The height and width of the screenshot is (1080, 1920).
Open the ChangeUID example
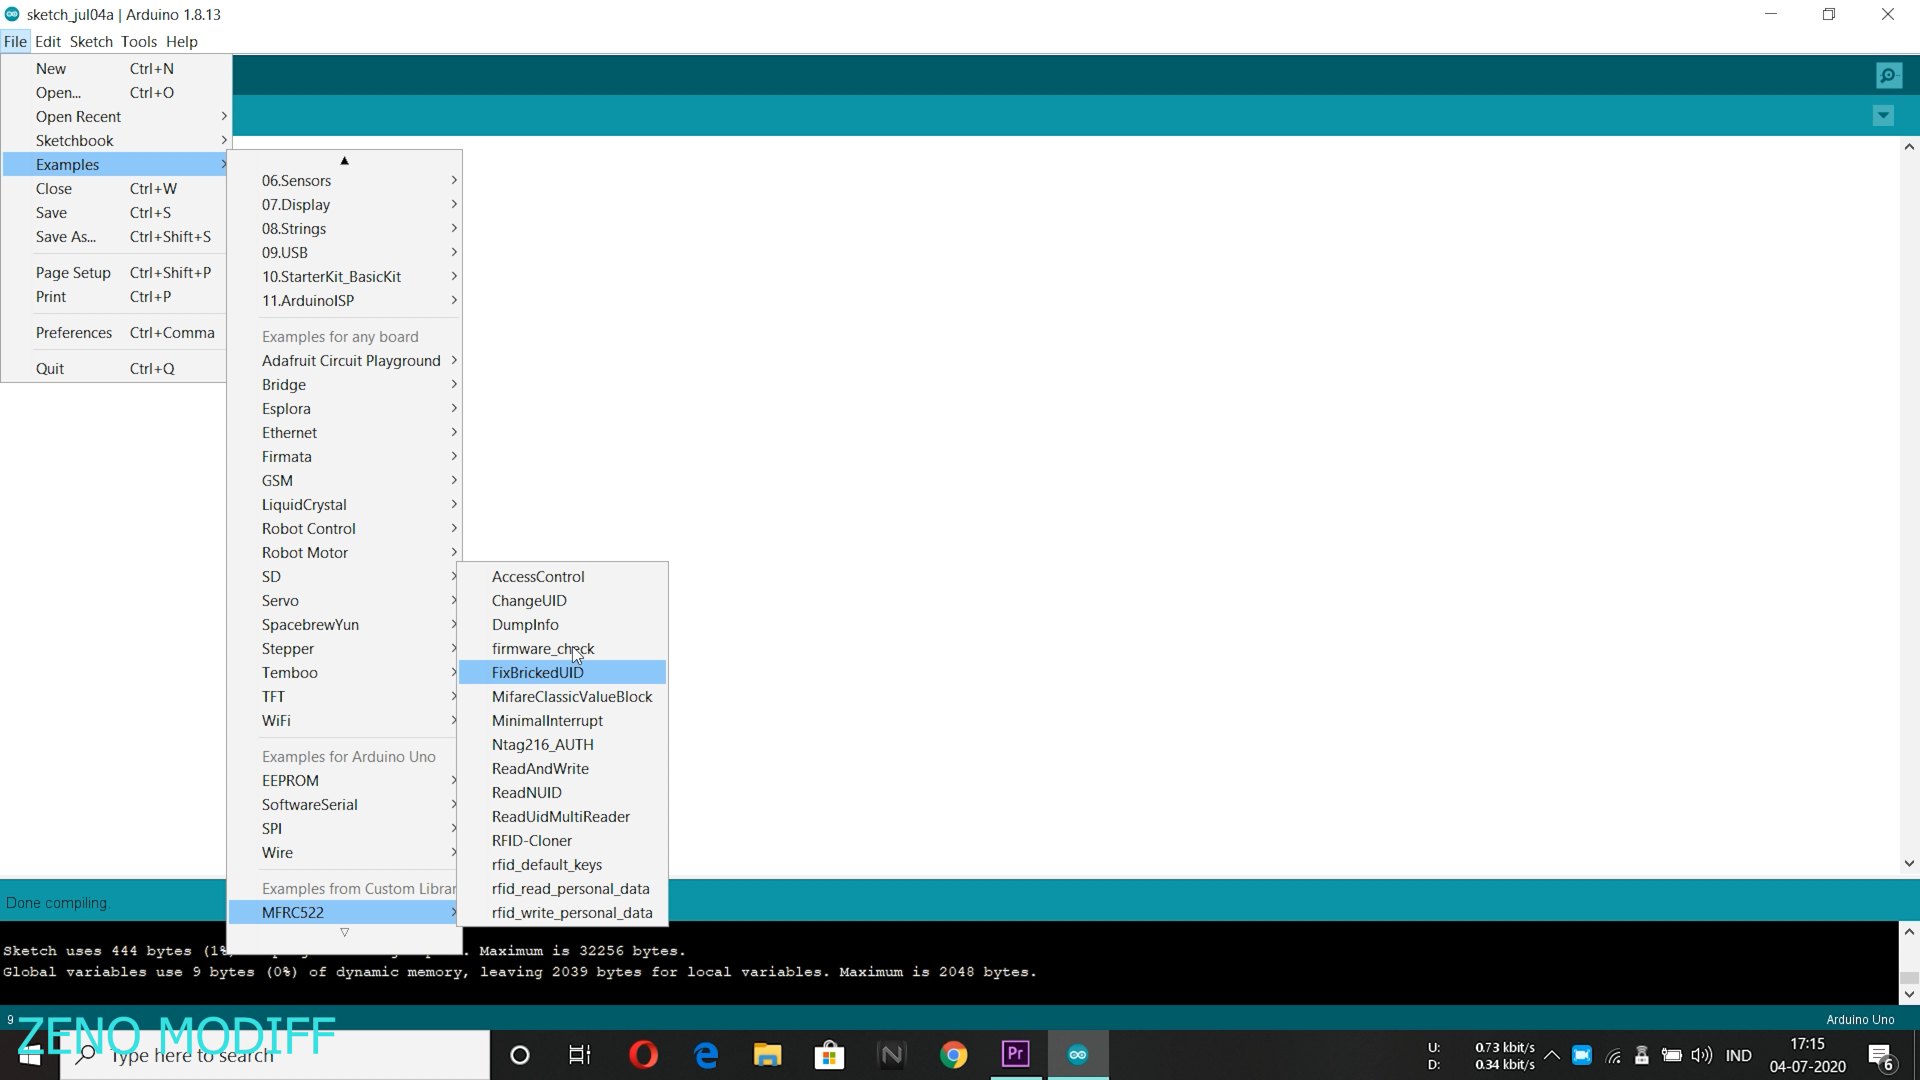point(563,601)
